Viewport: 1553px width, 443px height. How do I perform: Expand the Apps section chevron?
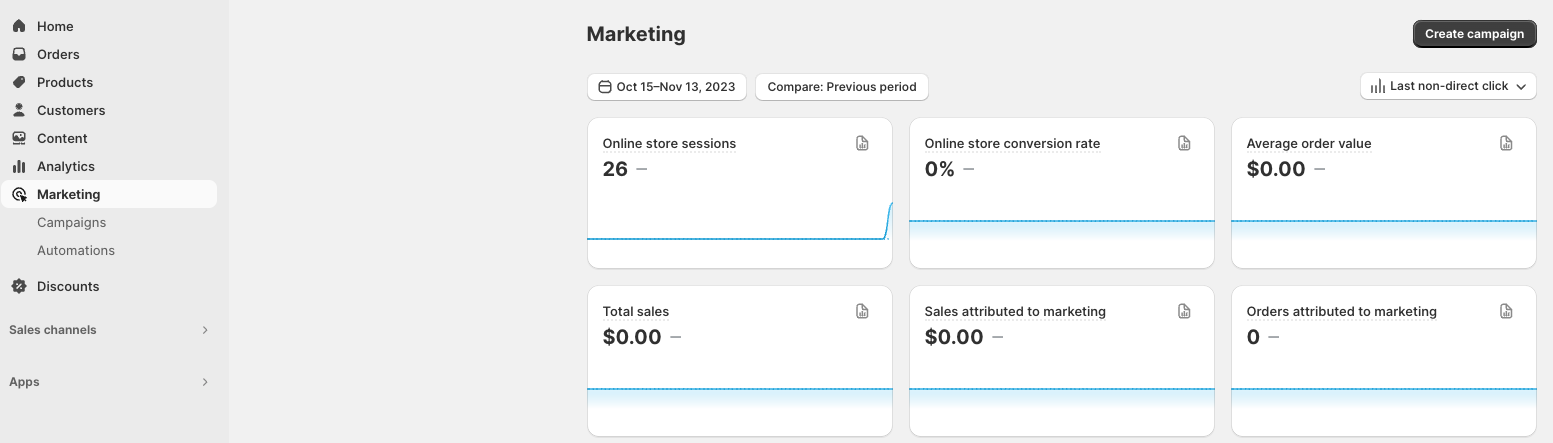point(205,382)
